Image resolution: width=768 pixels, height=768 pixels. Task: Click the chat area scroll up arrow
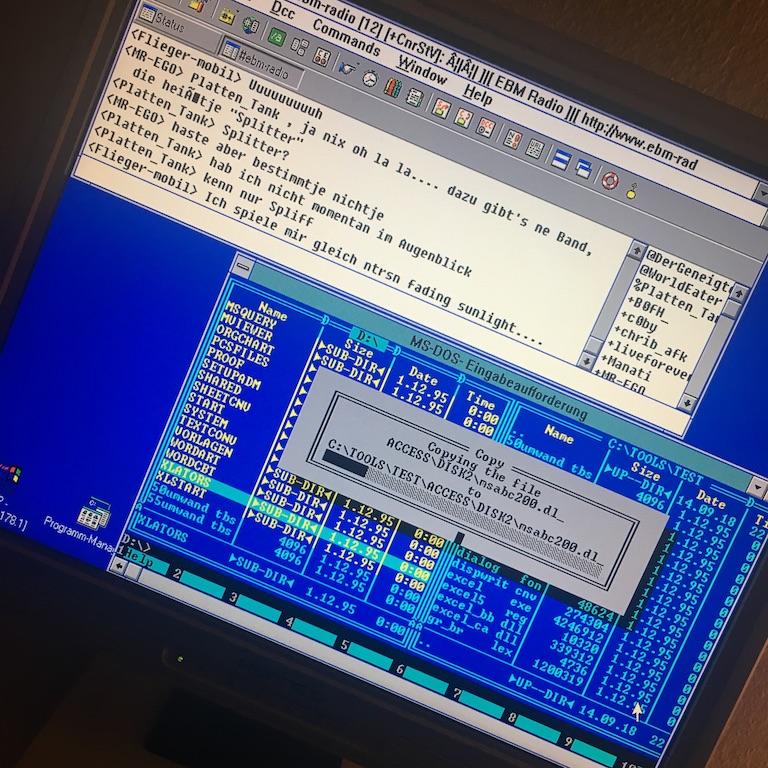pyautogui.click(x=637, y=251)
